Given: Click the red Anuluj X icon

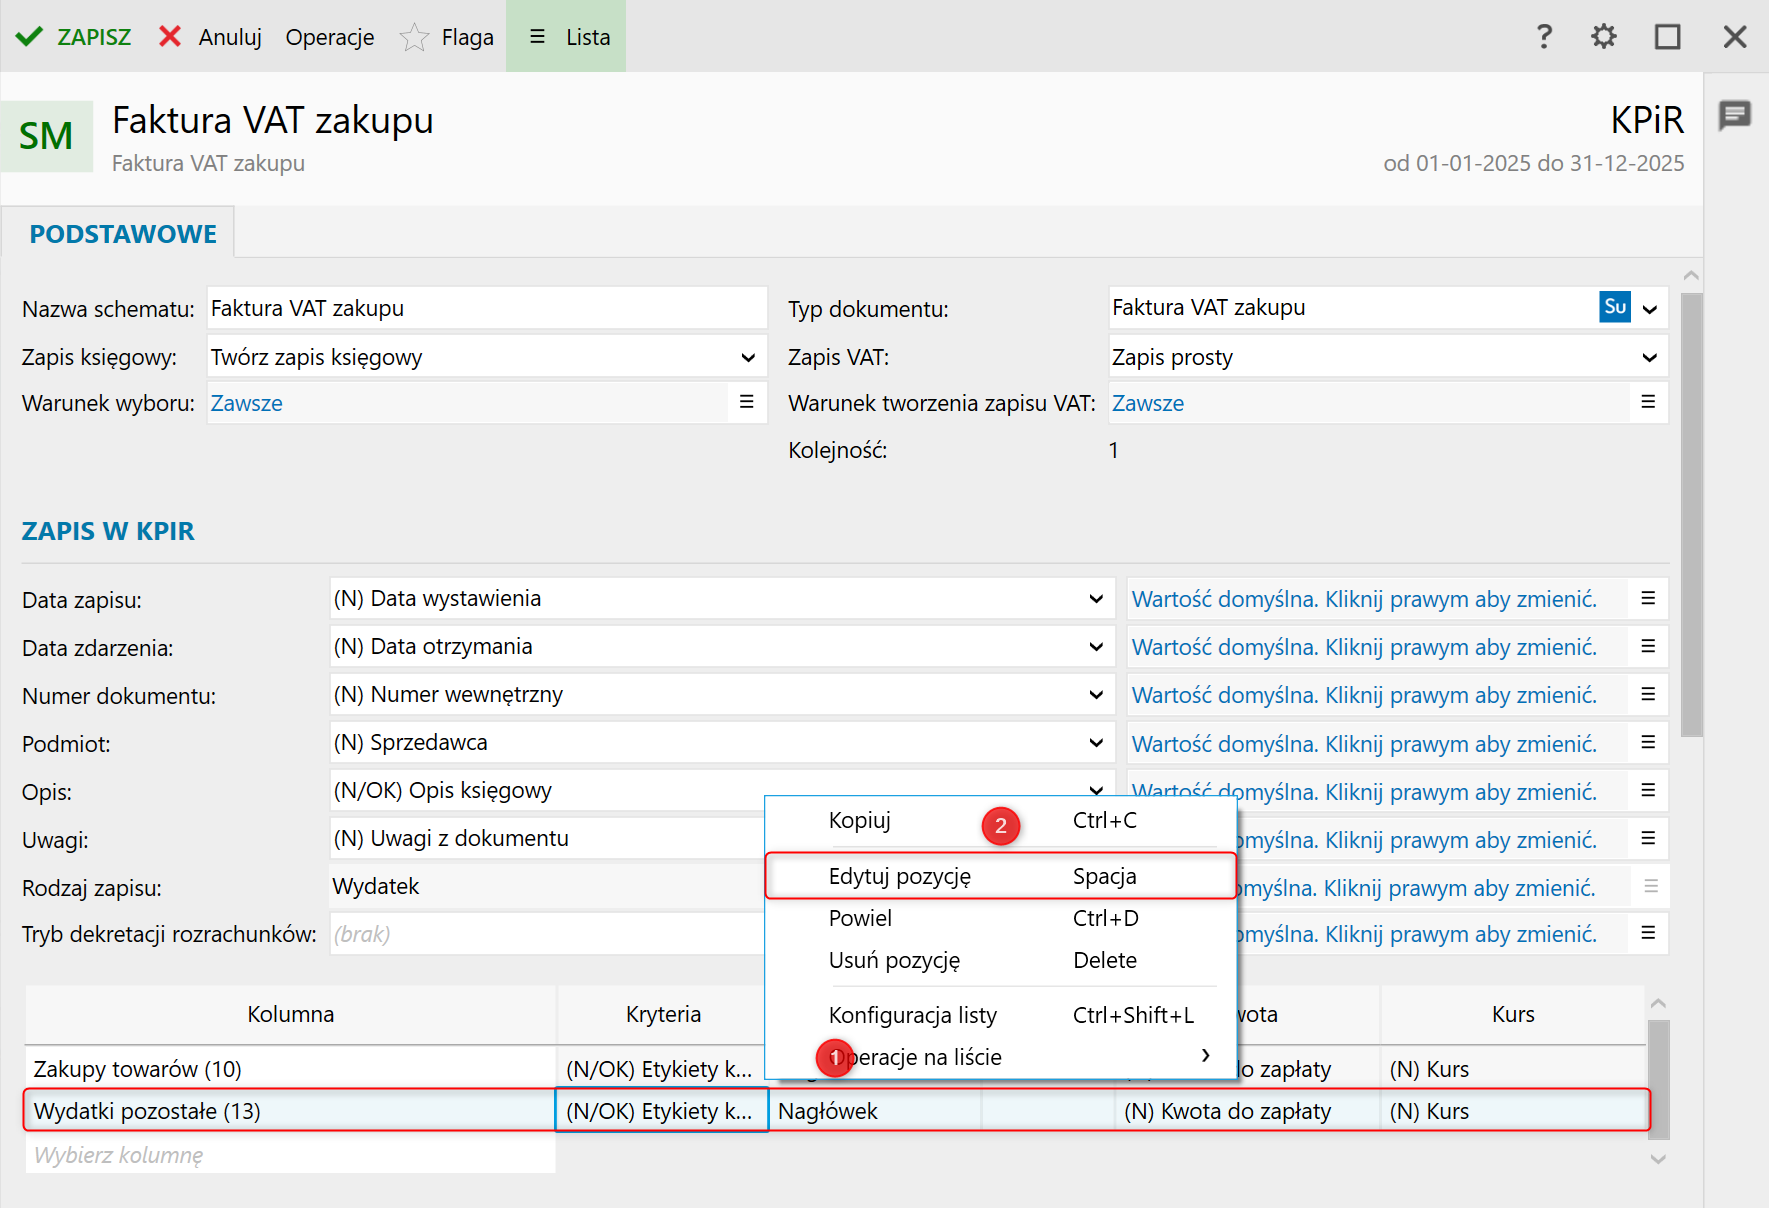Looking at the screenshot, I should [x=170, y=37].
